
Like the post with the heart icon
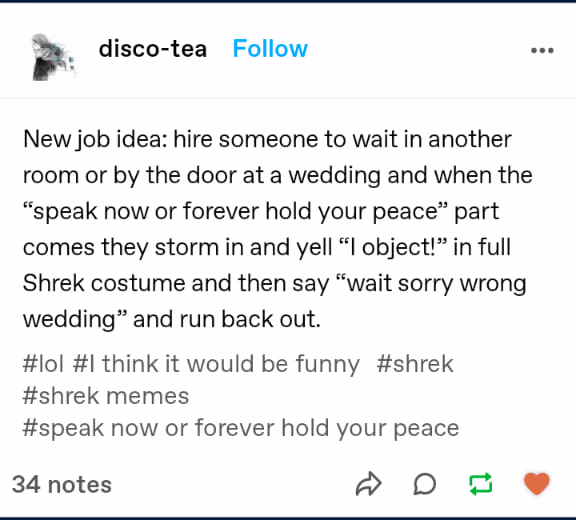[537, 484]
